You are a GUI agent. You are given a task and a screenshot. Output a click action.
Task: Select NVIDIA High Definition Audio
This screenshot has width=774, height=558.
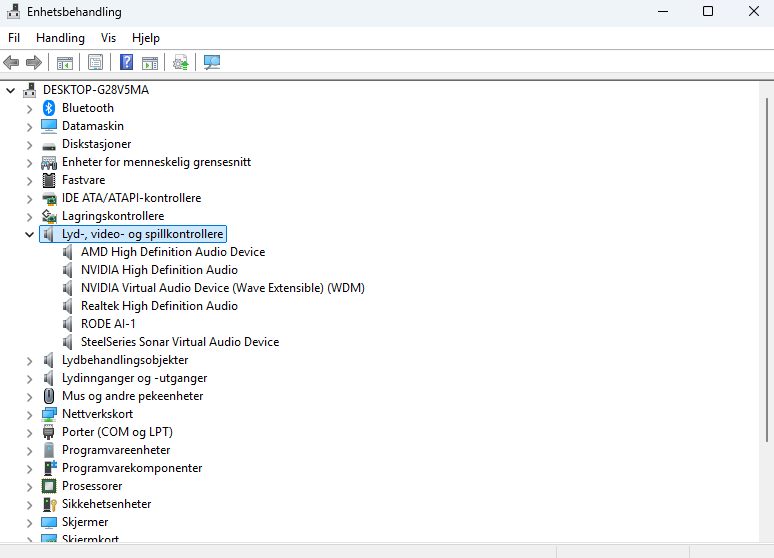[159, 270]
